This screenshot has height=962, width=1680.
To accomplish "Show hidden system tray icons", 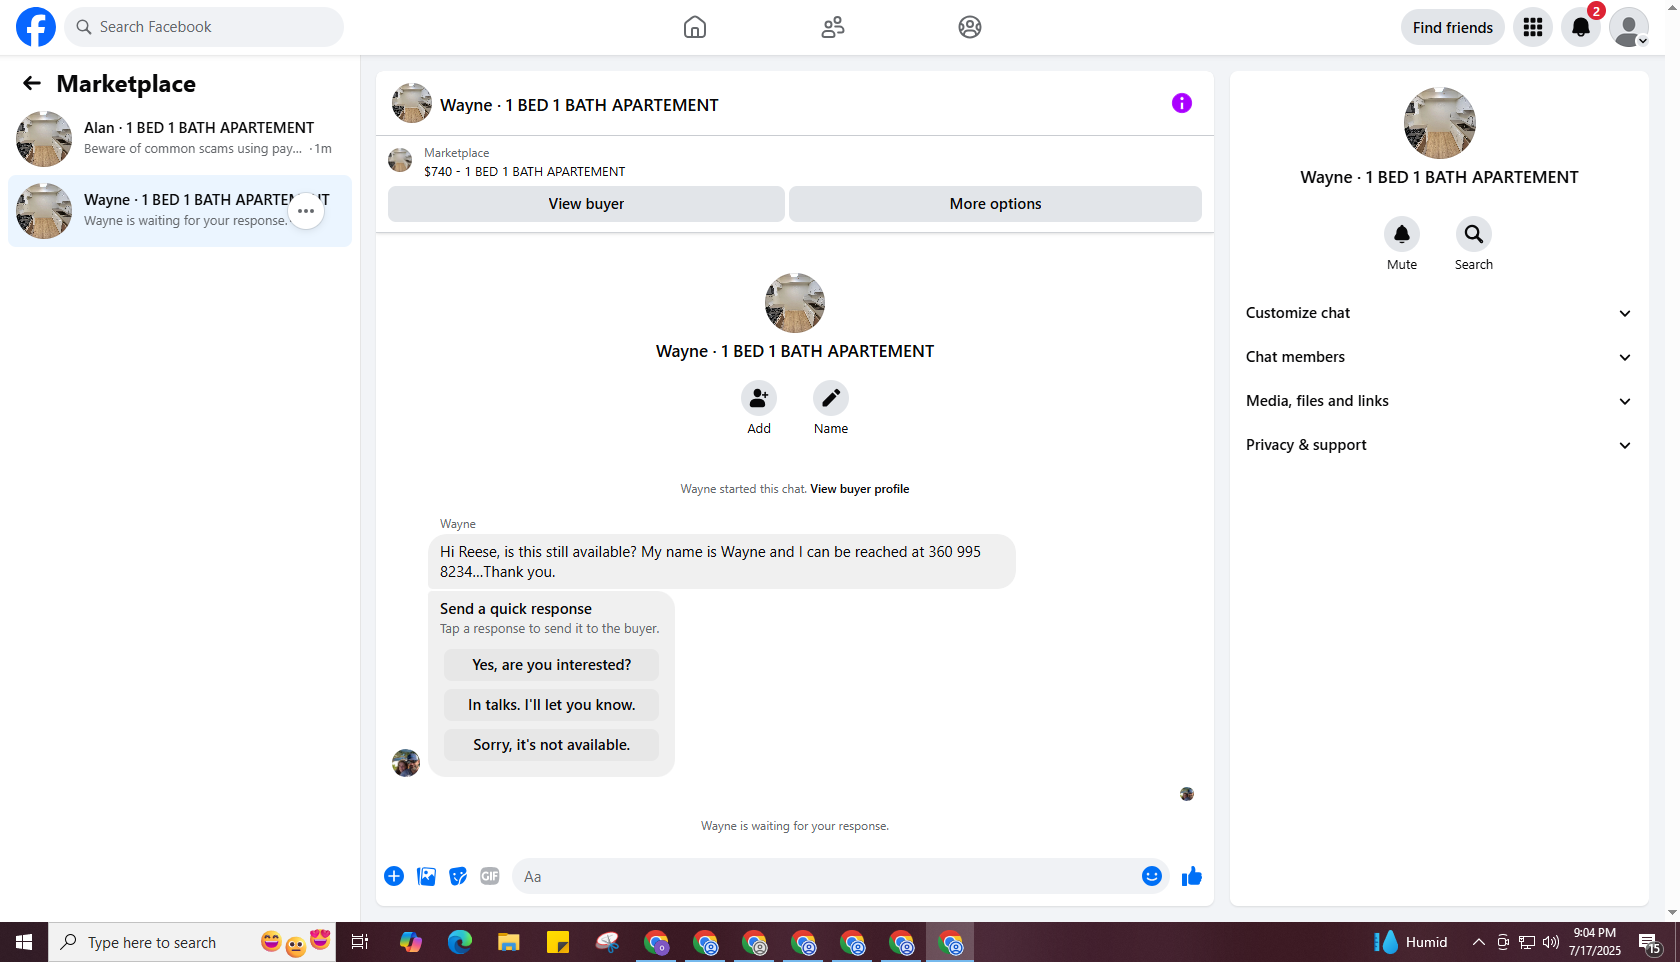I will click(x=1479, y=942).
